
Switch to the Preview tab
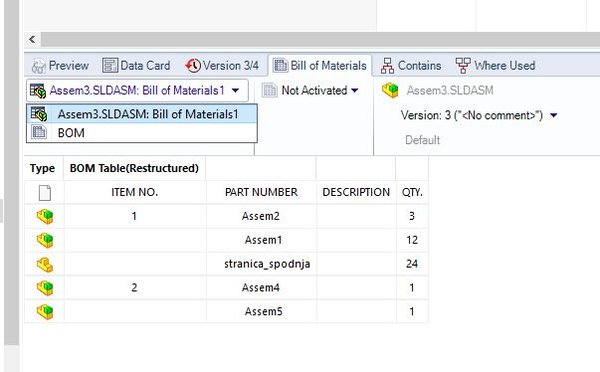(x=60, y=66)
